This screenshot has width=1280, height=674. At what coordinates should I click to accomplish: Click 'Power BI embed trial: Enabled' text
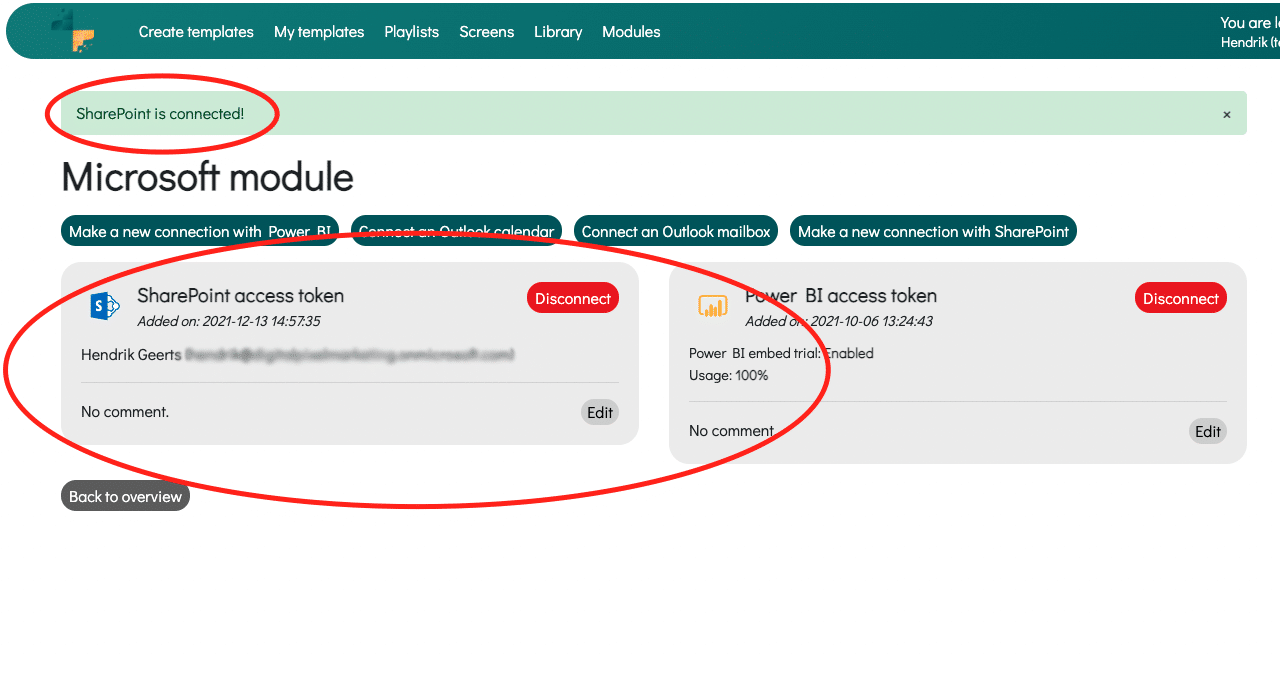point(781,353)
